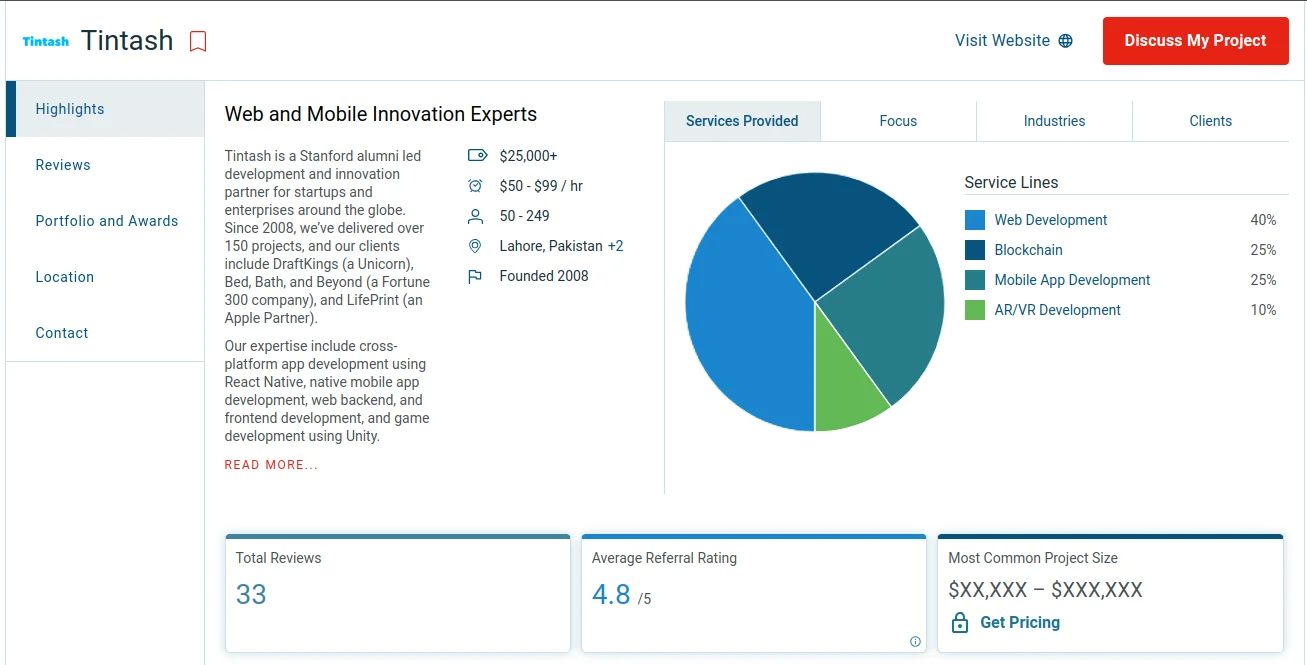1307x665 pixels.
Task: Click the AR/VR Development service line
Action: coord(1057,310)
